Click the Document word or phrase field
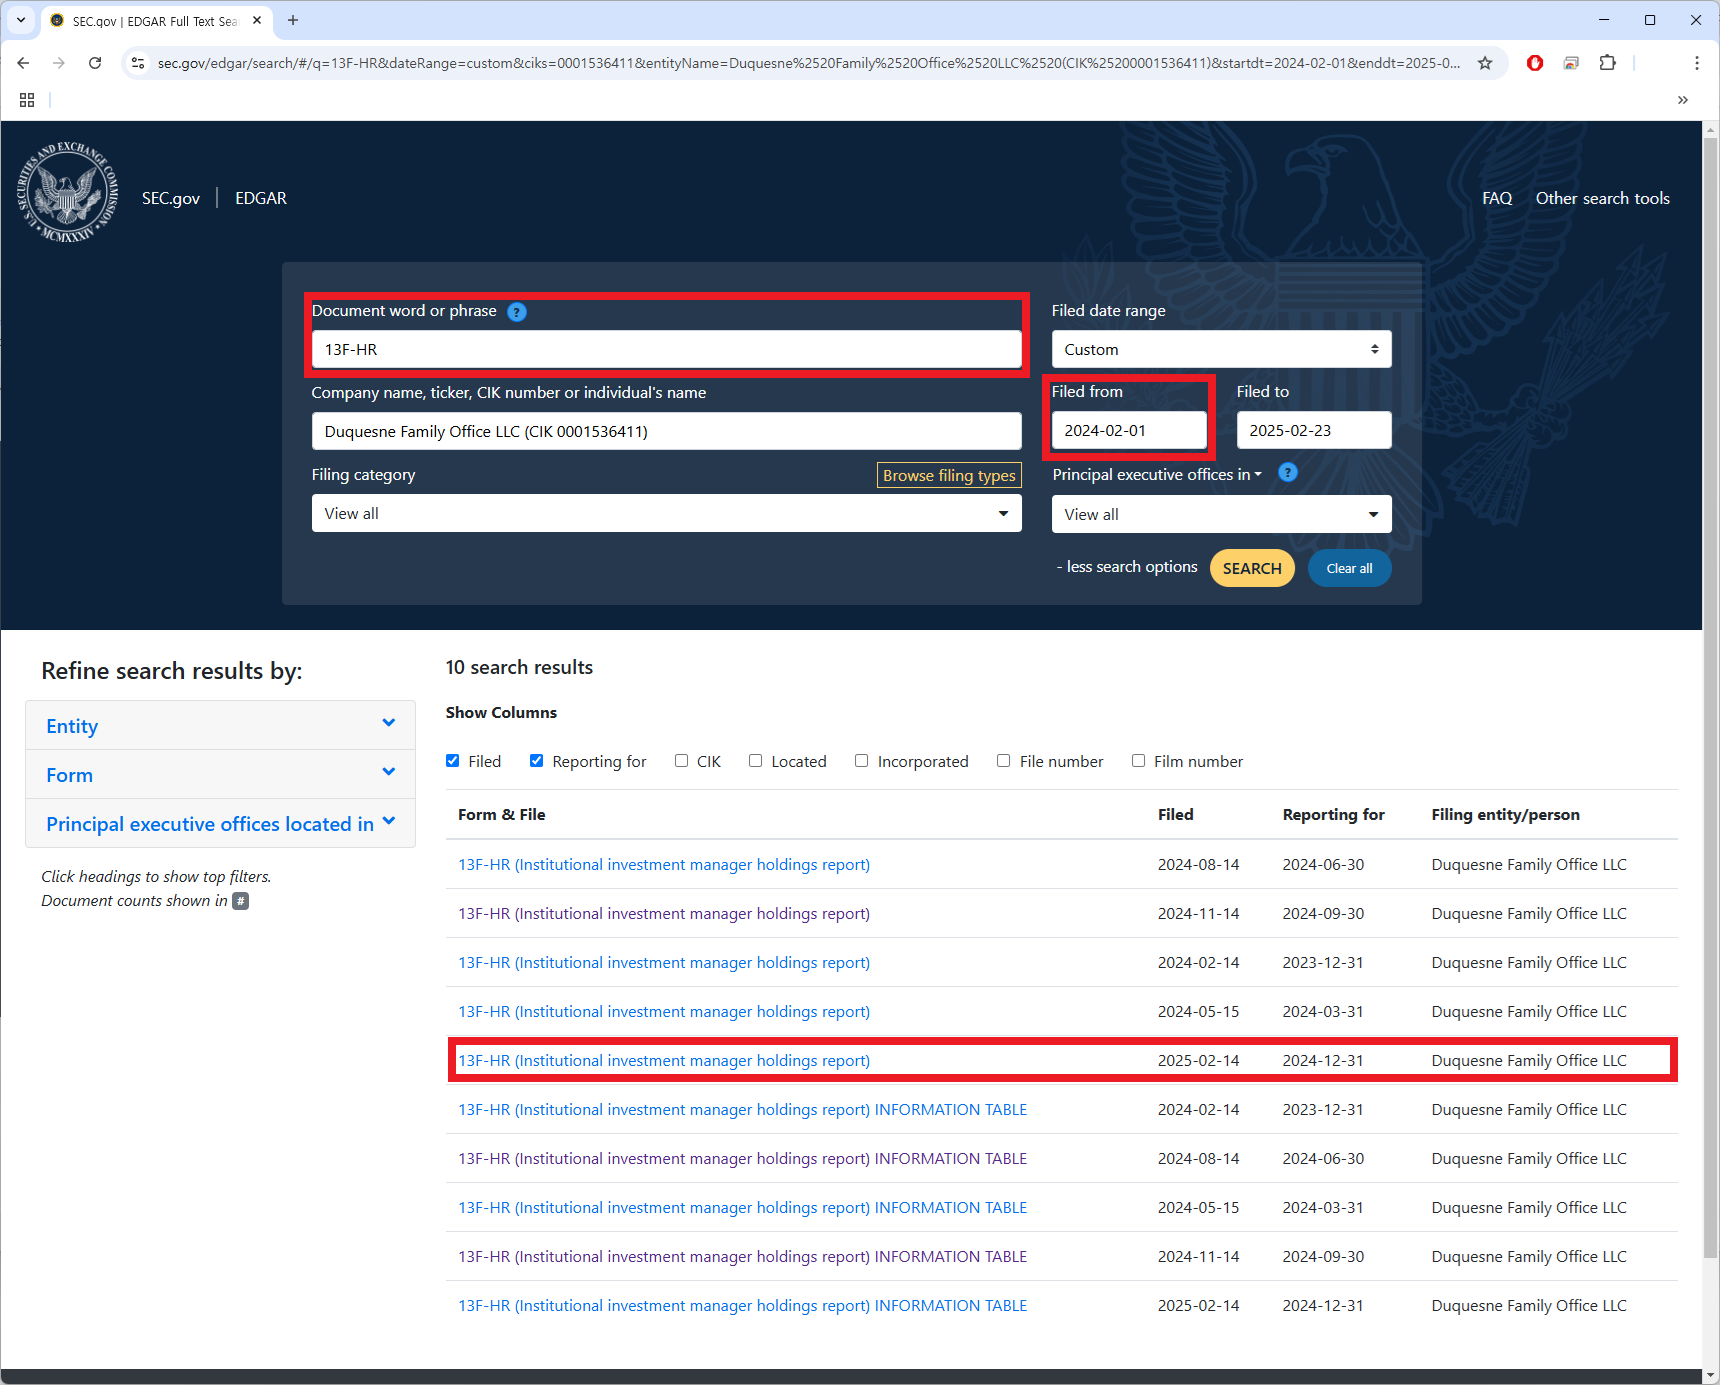Viewport: 1720px width, 1385px height. tap(666, 349)
